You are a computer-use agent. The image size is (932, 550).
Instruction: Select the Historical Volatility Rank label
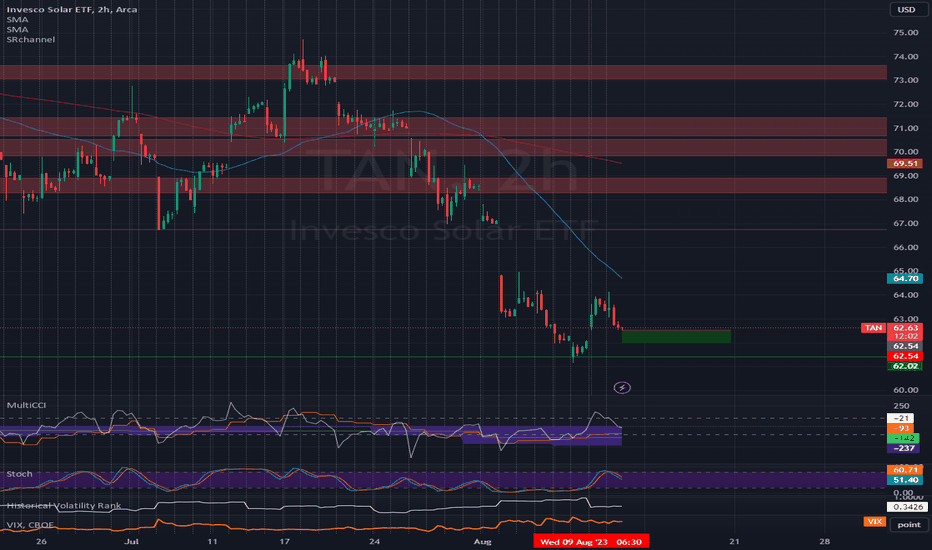pos(64,505)
